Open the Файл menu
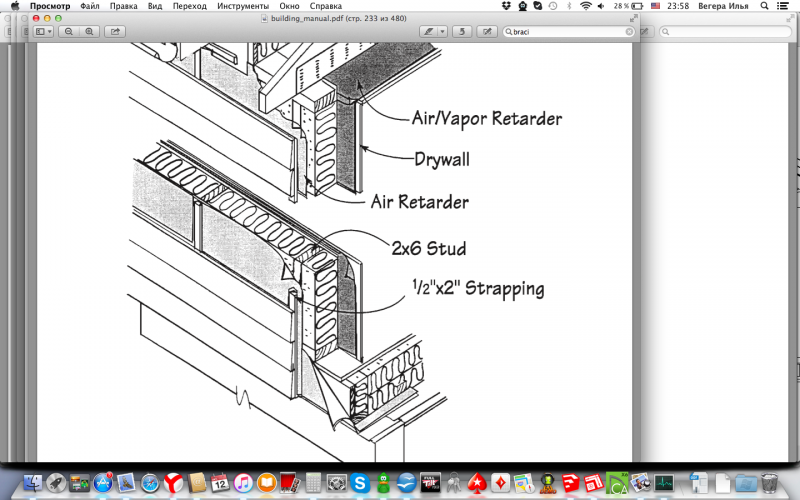Screen dimensions: 800x500 point(91,6)
